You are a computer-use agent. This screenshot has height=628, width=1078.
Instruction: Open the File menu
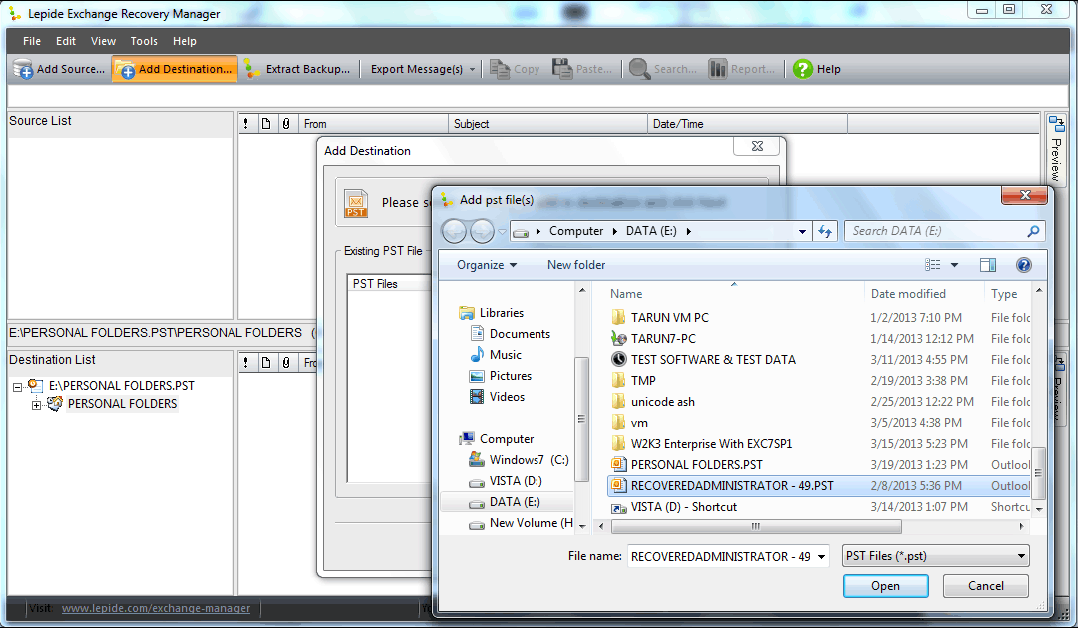tap(32, 41)
